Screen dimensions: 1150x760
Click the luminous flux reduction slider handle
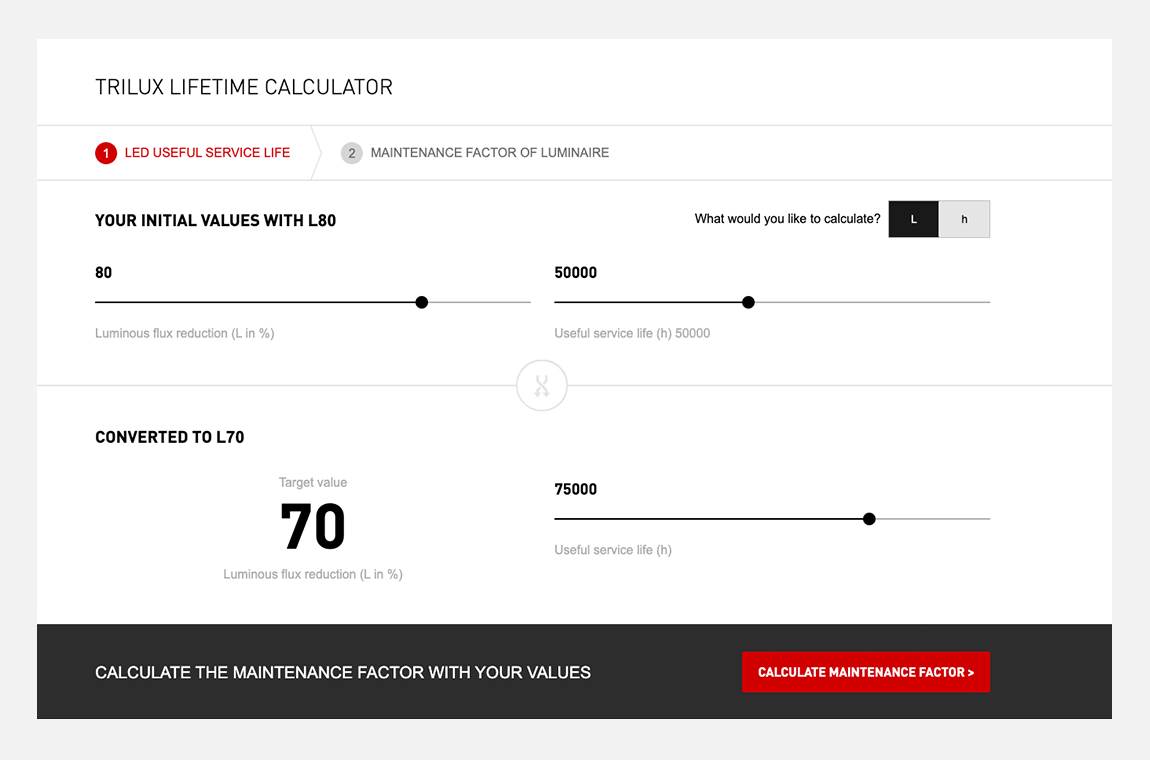coord(422,302)
